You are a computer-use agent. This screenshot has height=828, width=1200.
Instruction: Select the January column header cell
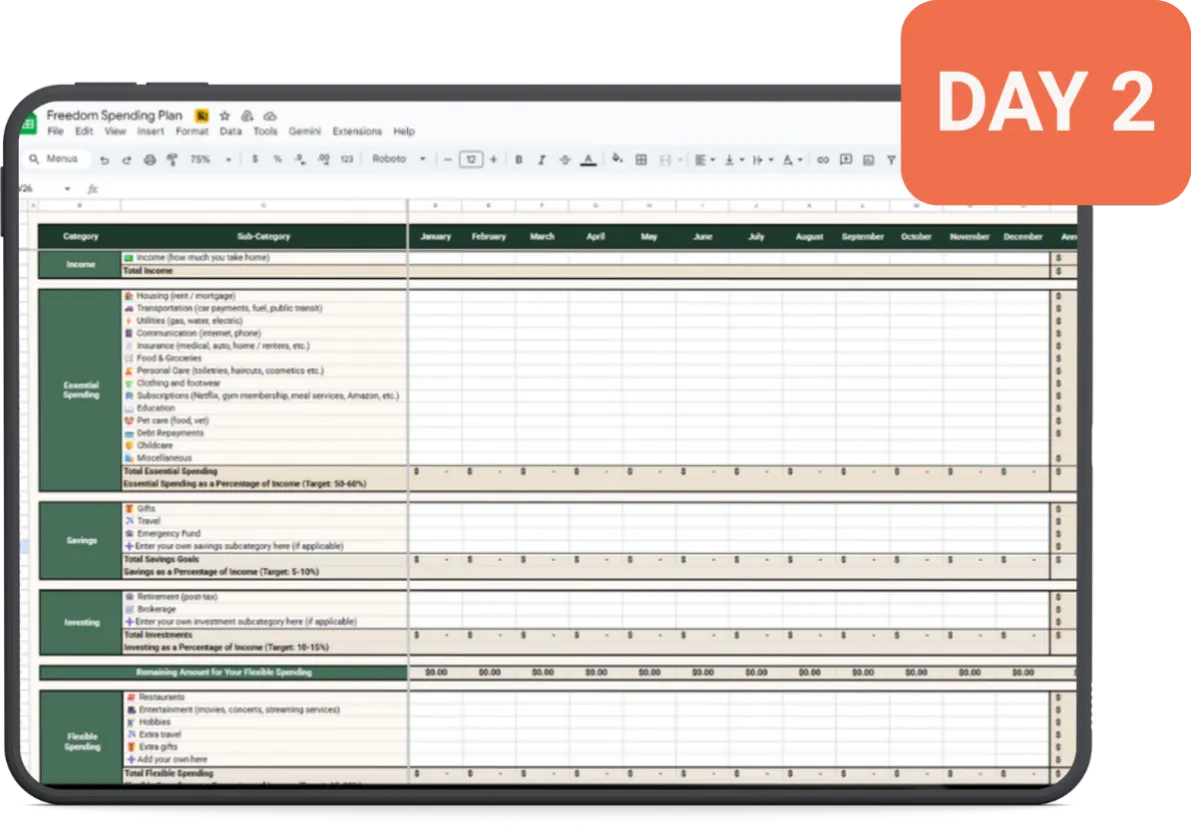[x=435, y=237]
